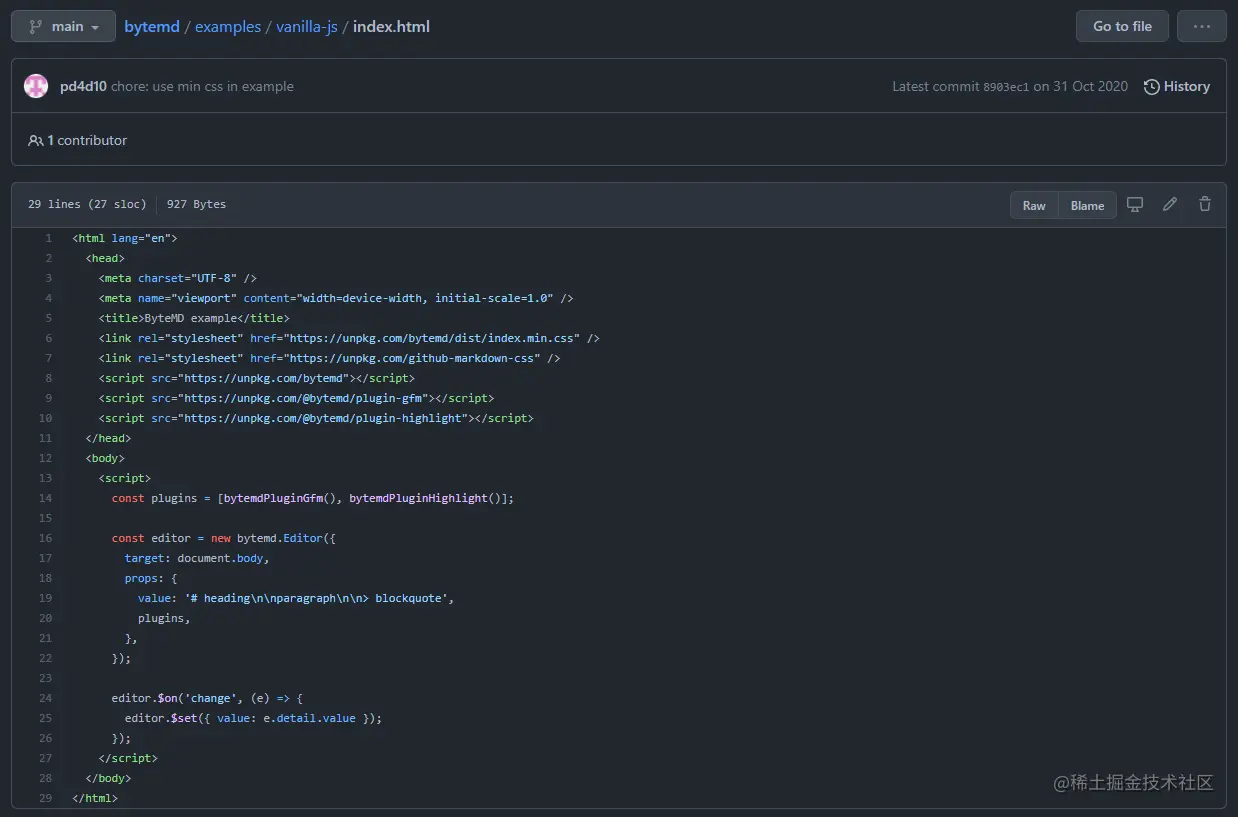Open file in GitHub Desktop icon
1238x817 pixels.
(x=1135, y=204)
